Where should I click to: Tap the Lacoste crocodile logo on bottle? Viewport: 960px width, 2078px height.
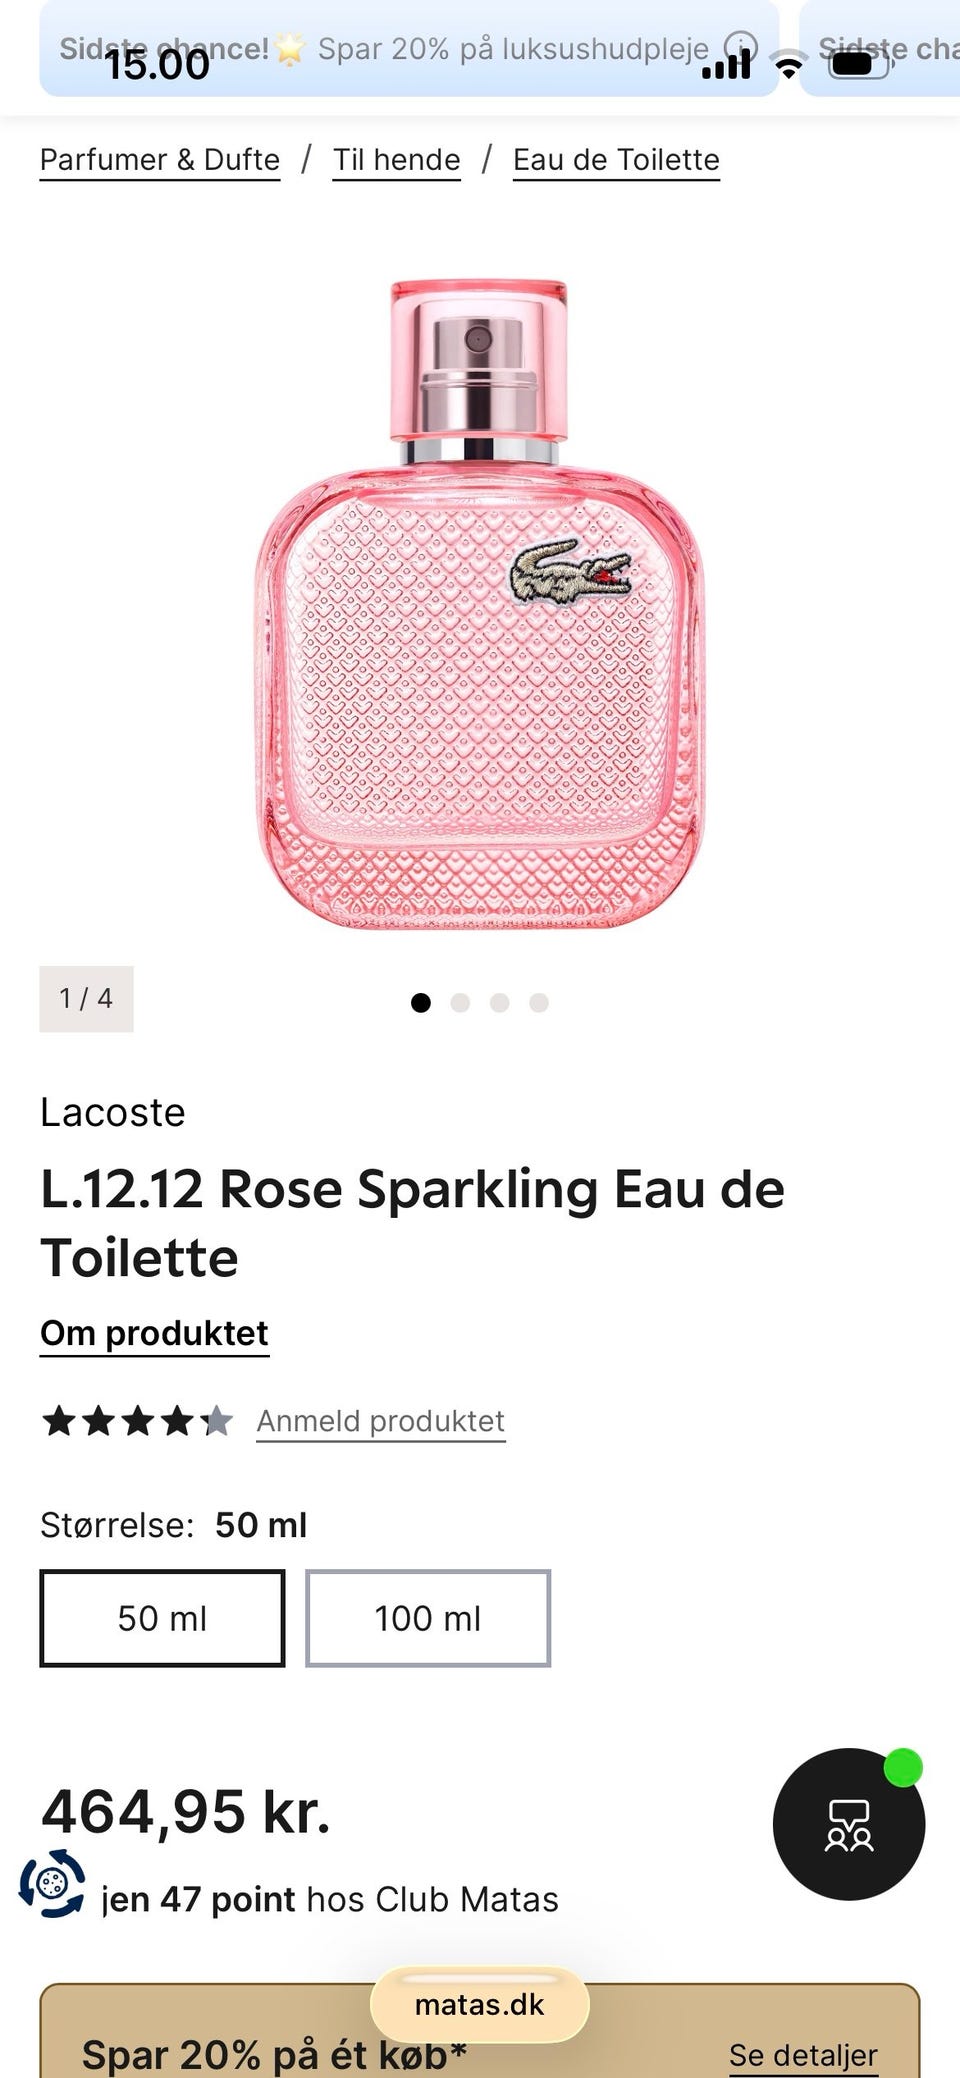point(570,574)
